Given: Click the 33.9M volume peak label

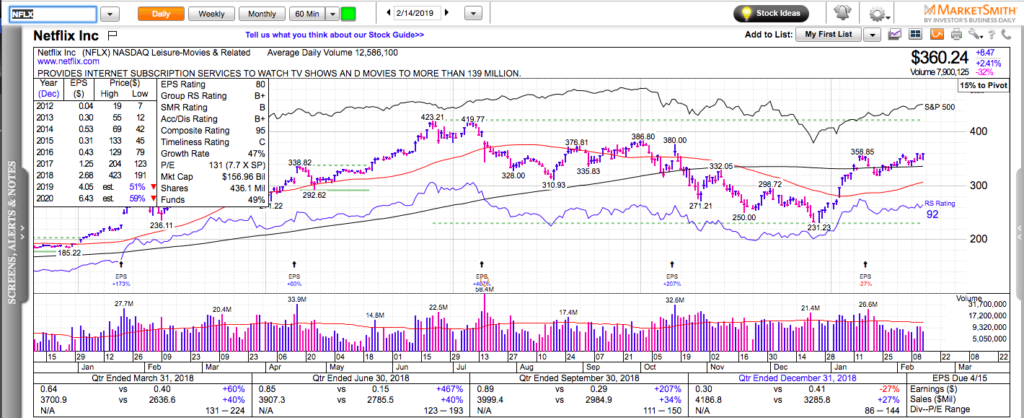Looking at the screenshot, I should [x=296, y=299].
